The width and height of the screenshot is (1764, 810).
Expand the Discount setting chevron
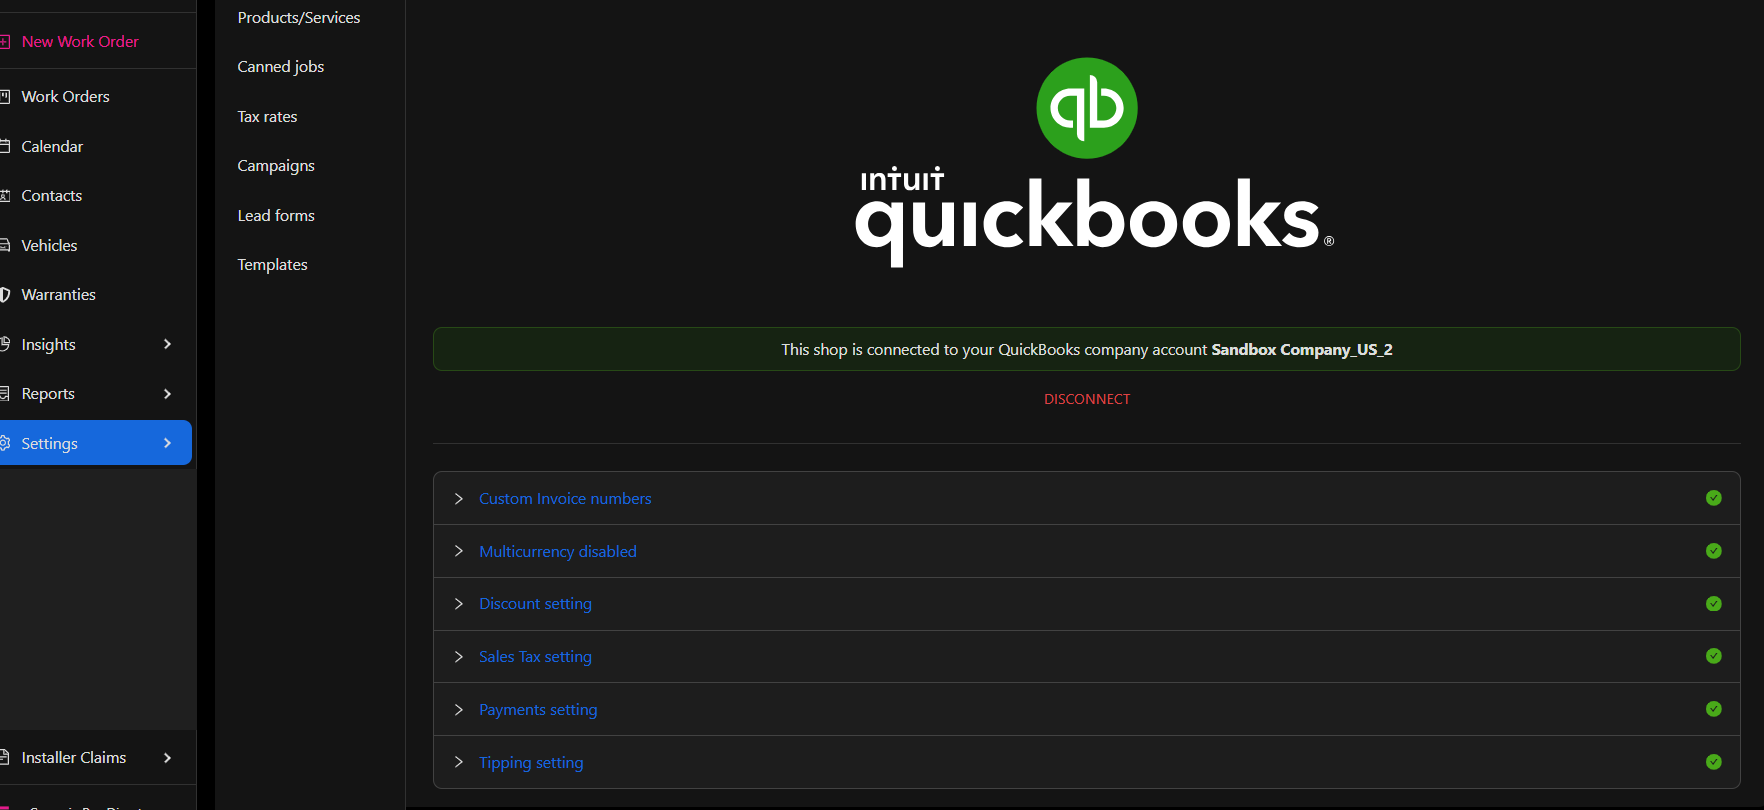pos(459,604)
